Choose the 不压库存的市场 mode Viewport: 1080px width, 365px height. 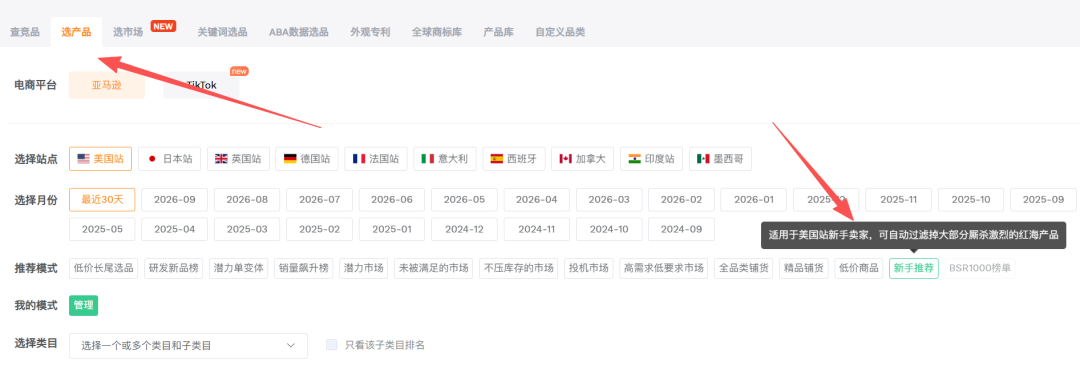click(x=519, y=268)
